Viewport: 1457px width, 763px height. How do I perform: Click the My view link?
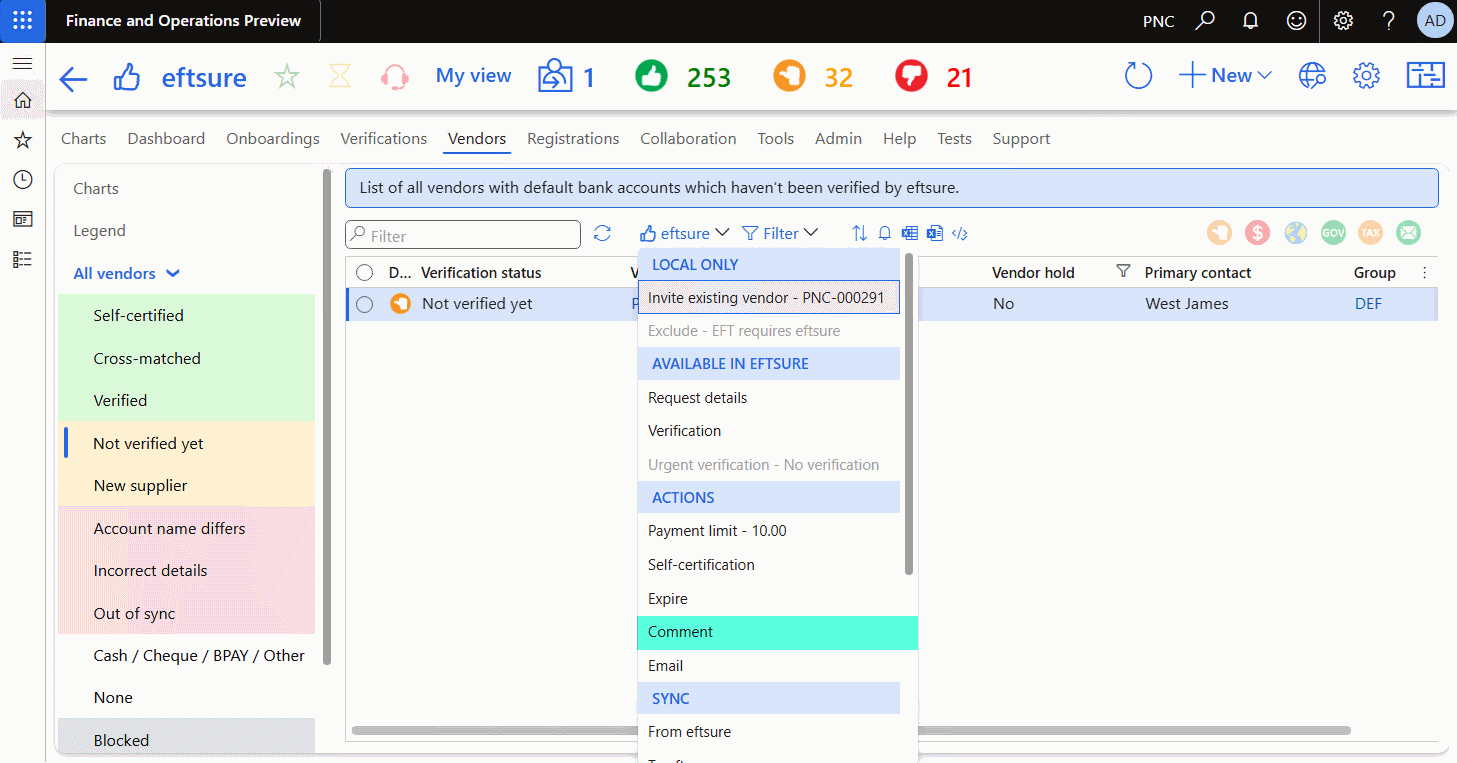(x=473, y=76)
